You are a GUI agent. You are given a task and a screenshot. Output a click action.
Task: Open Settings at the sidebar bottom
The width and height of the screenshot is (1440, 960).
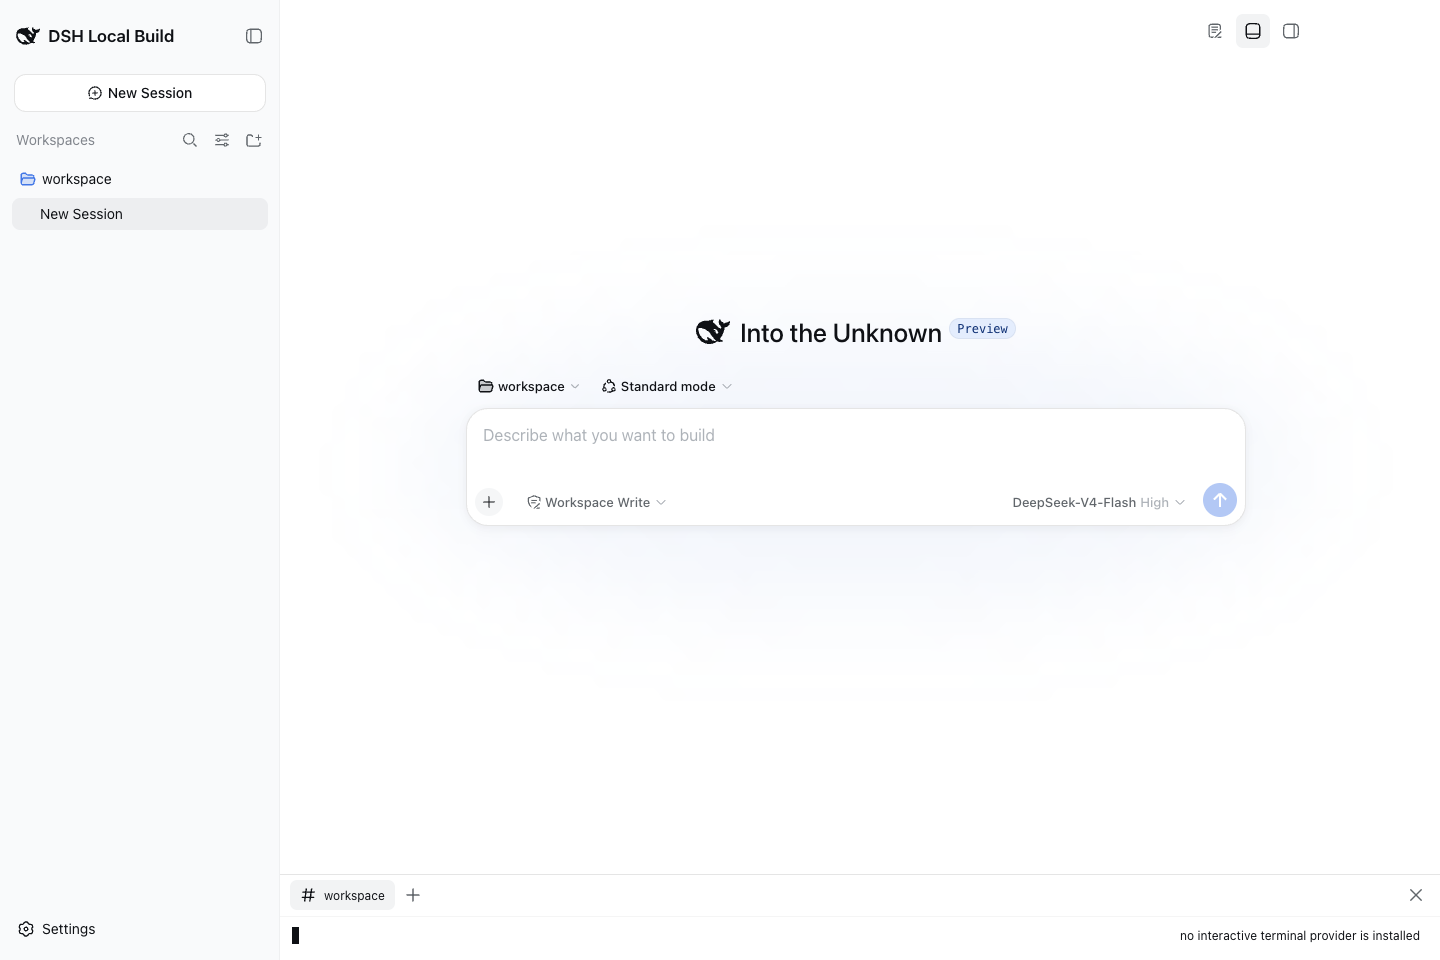coord(57,929)
